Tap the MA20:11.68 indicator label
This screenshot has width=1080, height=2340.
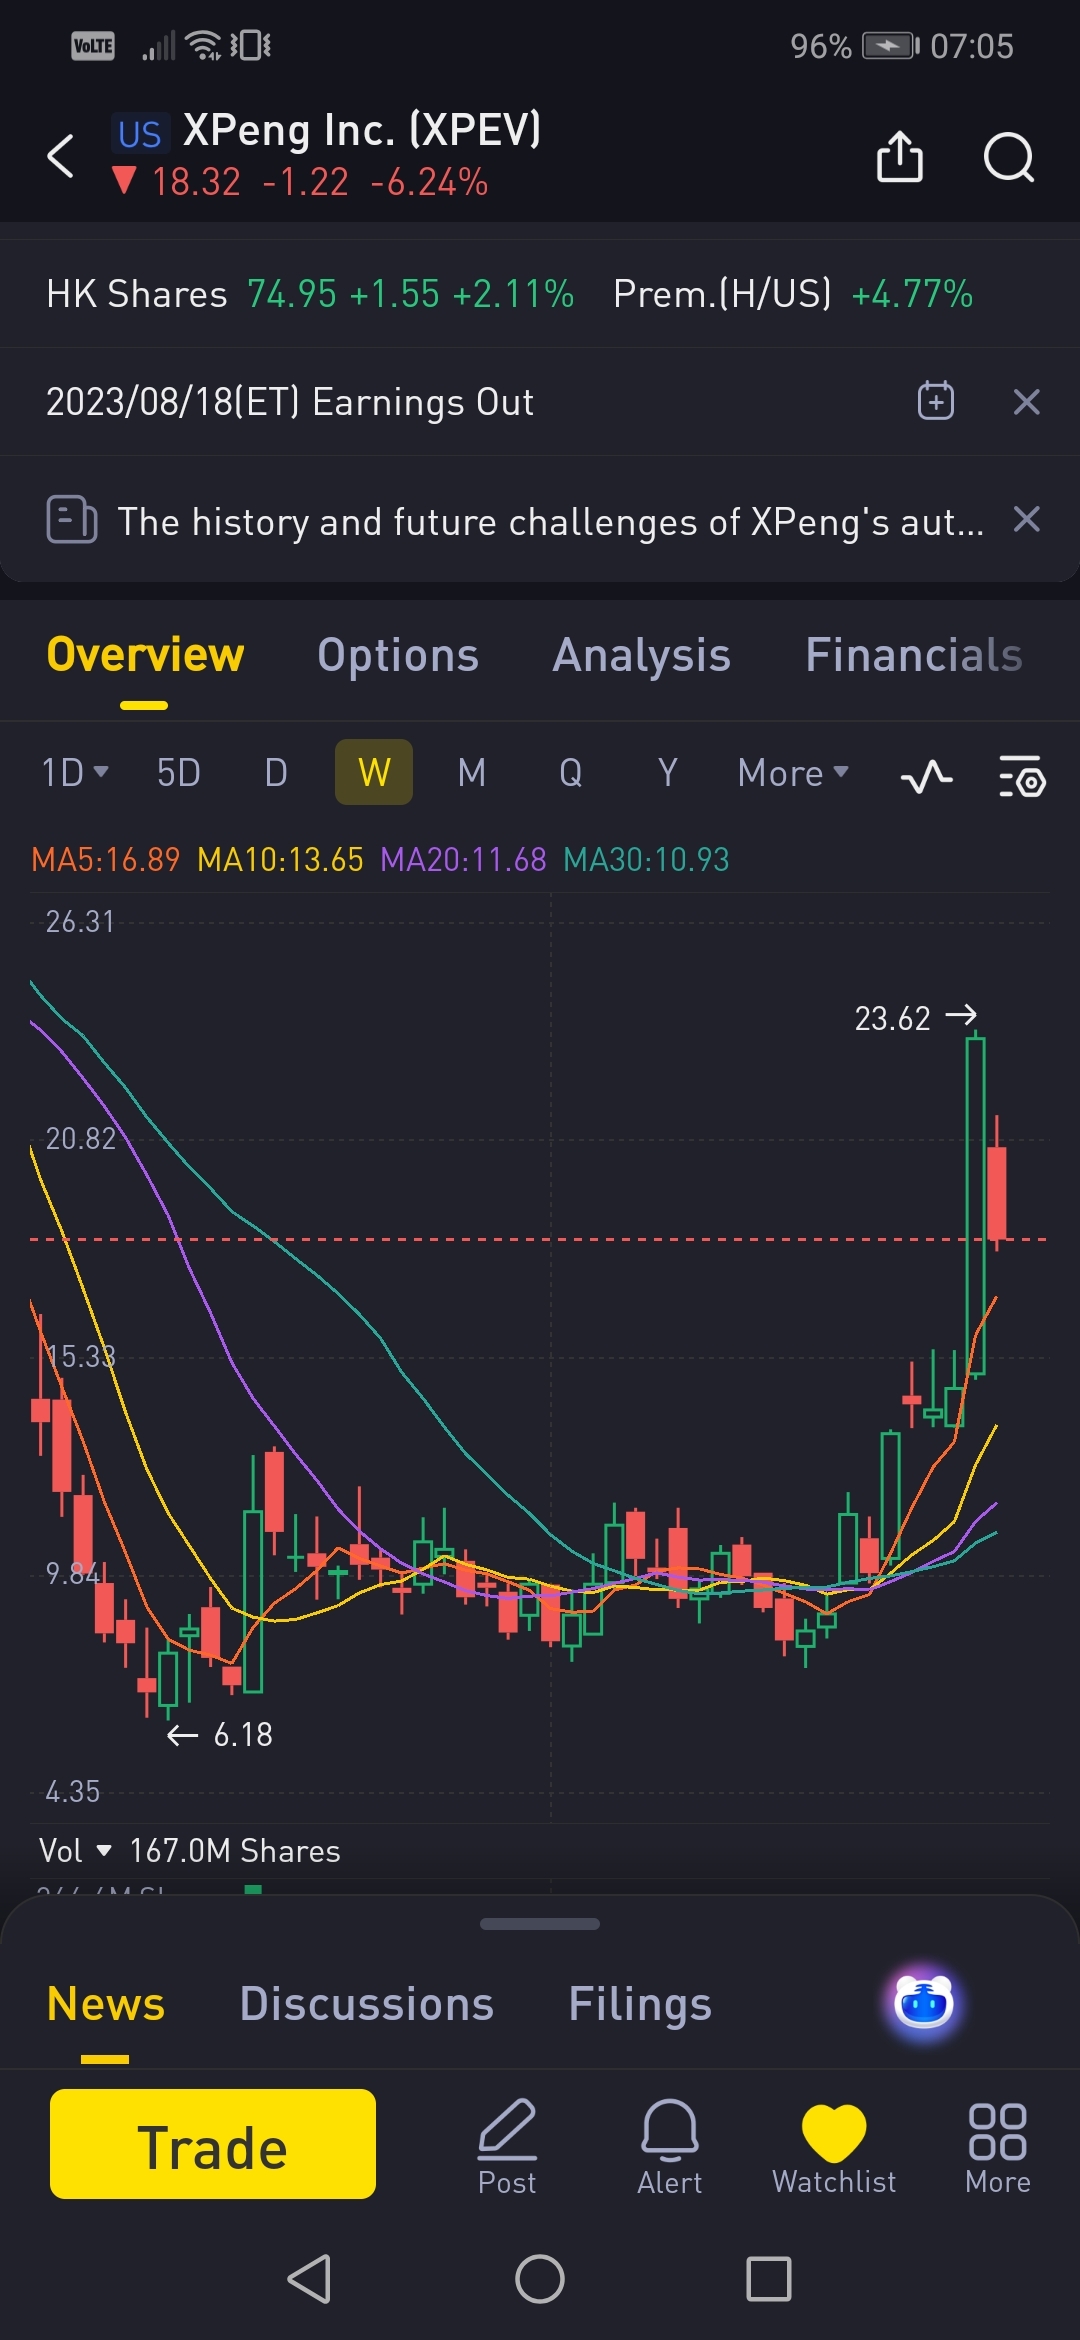click(x=463, y=859)
